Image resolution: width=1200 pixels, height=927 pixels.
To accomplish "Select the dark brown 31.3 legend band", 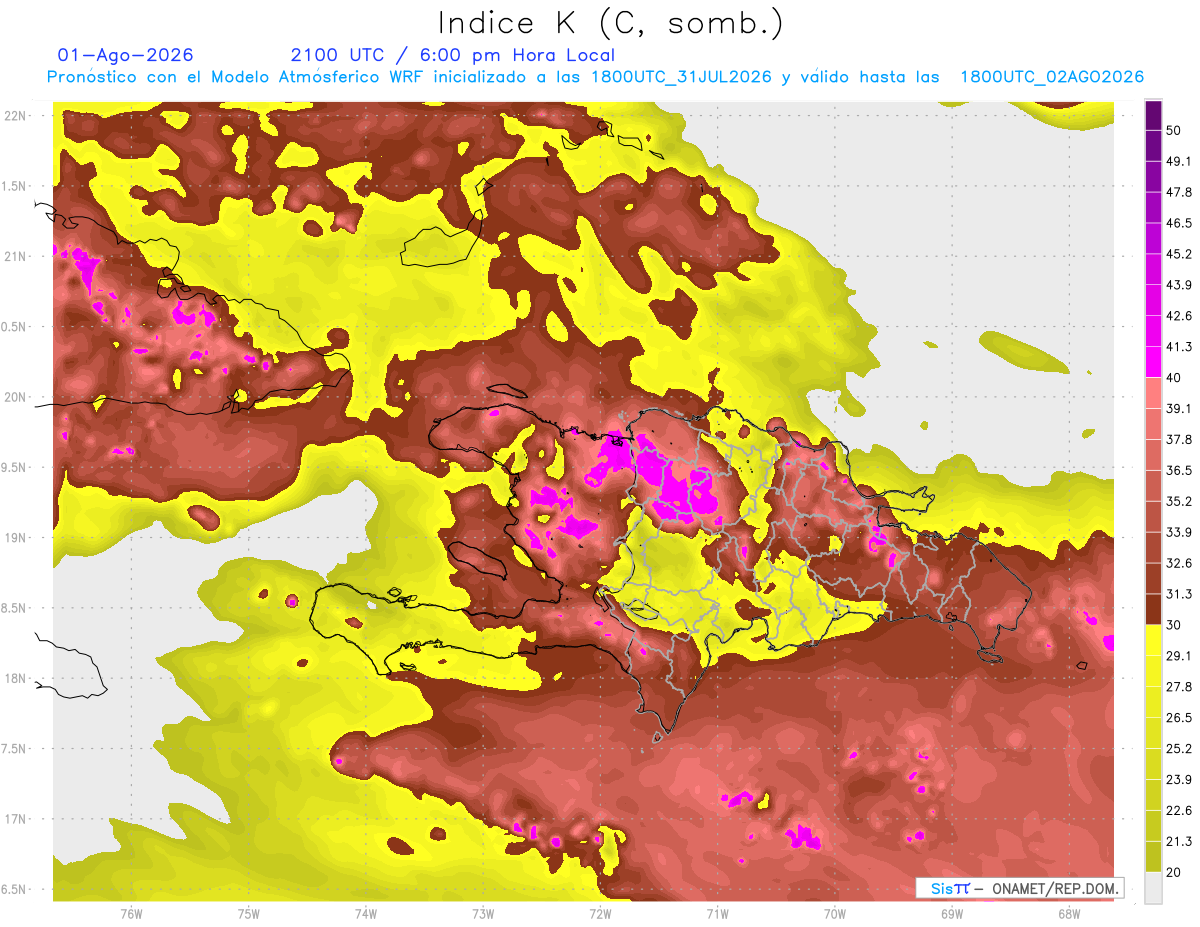I will point(1153,609).
